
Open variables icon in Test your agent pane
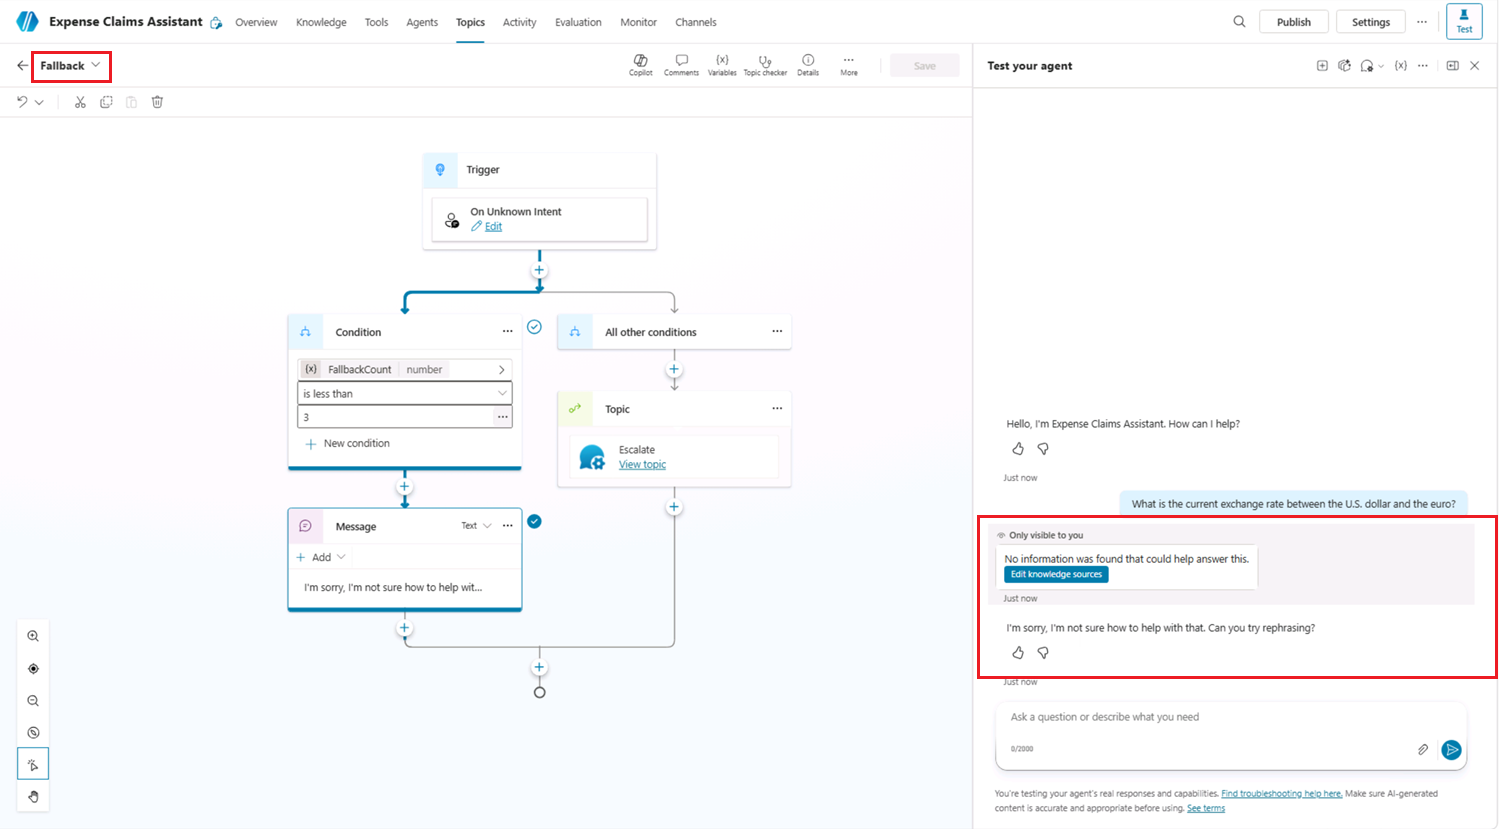pos(1401,66)
